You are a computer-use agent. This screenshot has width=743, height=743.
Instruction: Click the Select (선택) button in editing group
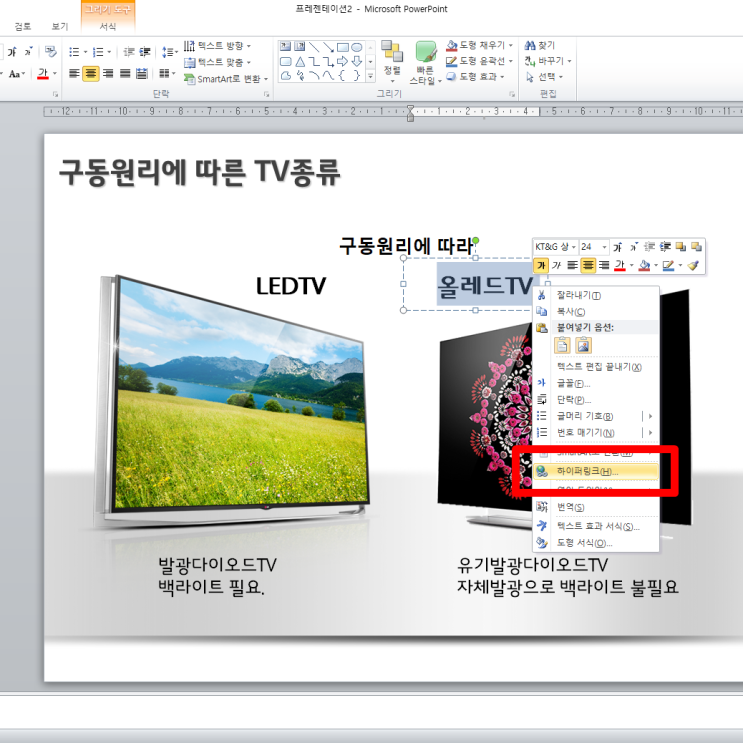[x=544, y=77]
